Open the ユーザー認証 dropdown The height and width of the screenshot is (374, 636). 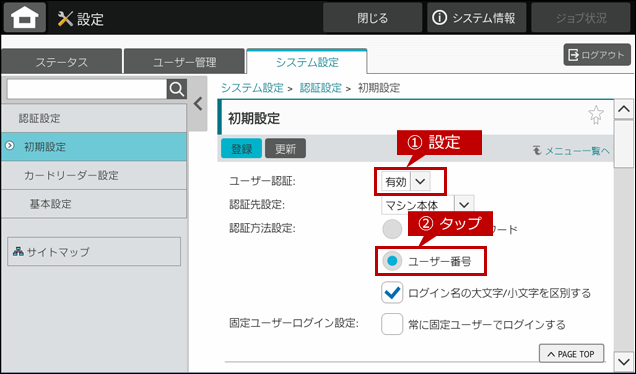click(406, 182)
